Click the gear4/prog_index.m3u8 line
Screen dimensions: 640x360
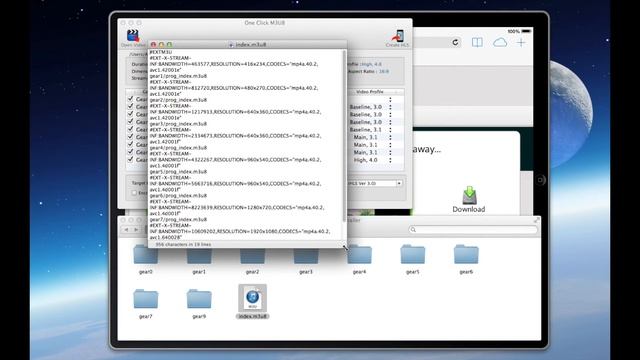178,148
